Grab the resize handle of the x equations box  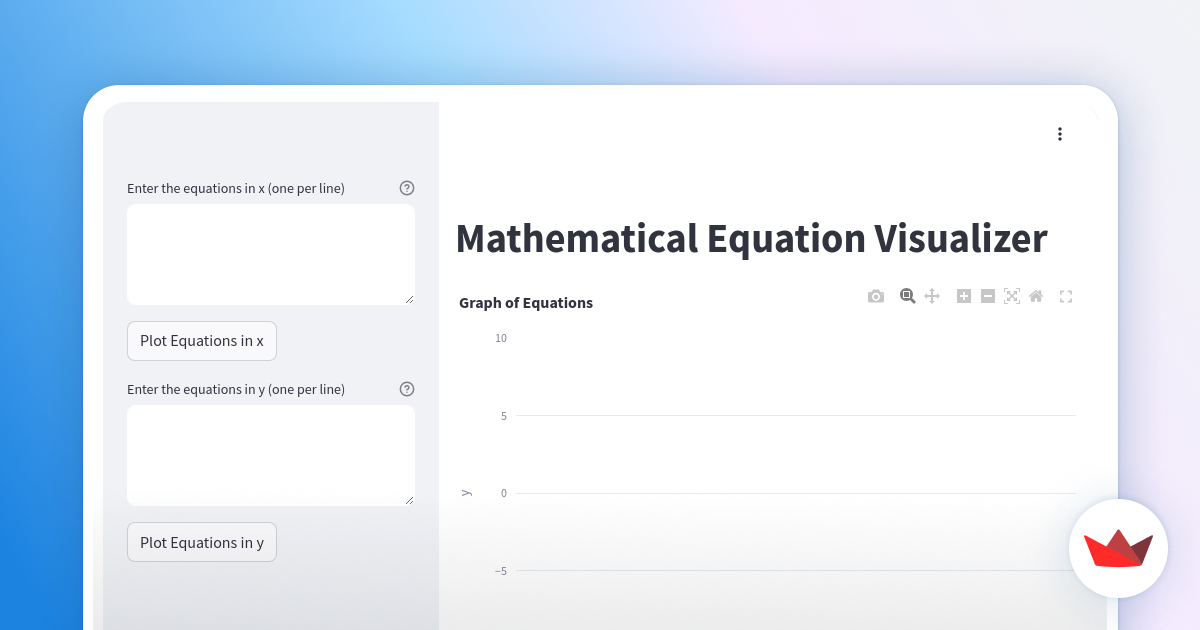411,300
